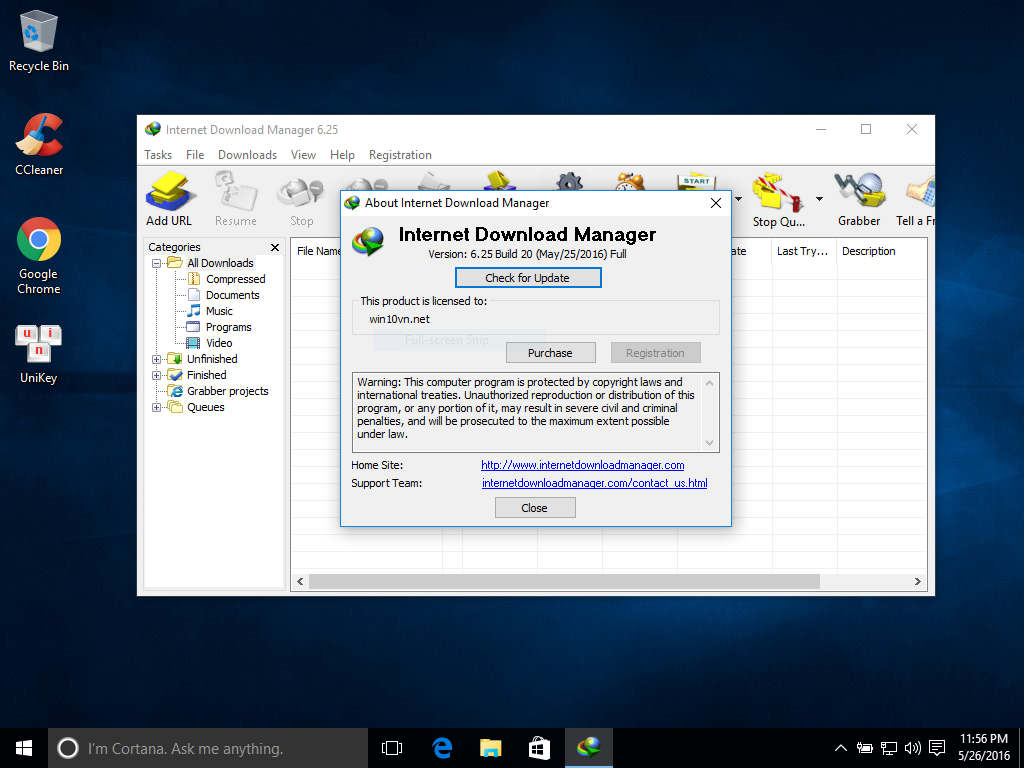This screenshot has height=768, width=1024.
Task: Click the Last Try column header
Action: (805, 251)
